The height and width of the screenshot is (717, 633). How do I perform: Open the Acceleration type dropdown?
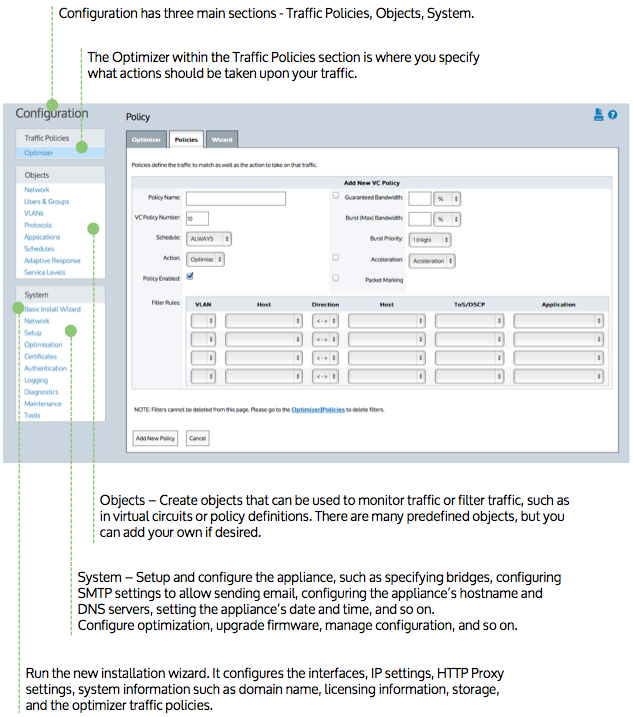432,261
